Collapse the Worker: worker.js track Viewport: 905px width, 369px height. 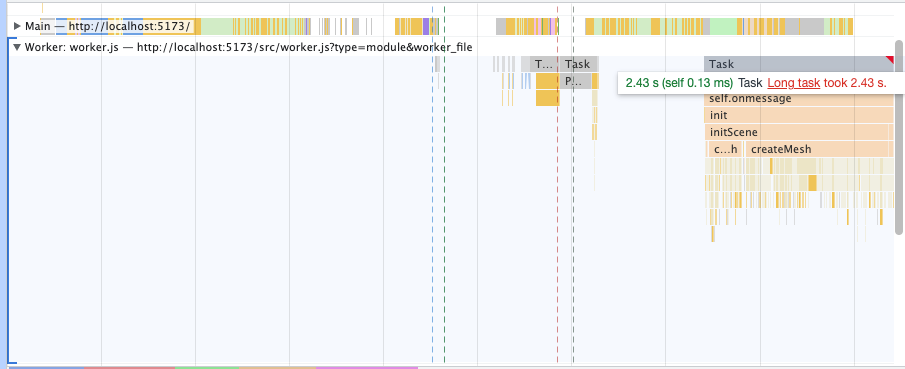point(17,47)
